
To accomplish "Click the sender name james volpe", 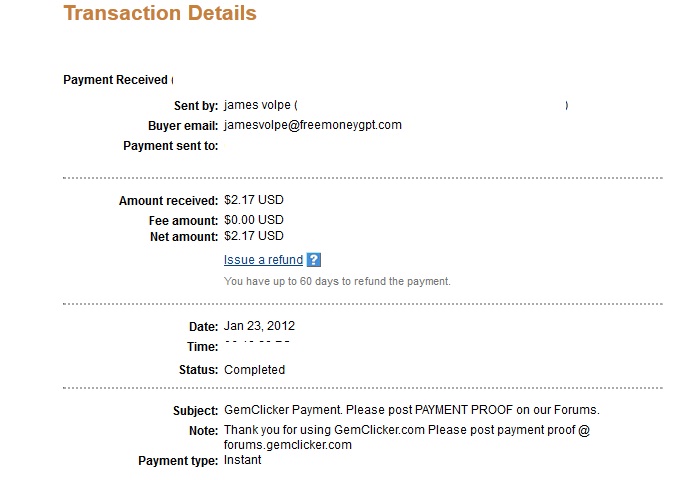I will (x=258, y=105).
